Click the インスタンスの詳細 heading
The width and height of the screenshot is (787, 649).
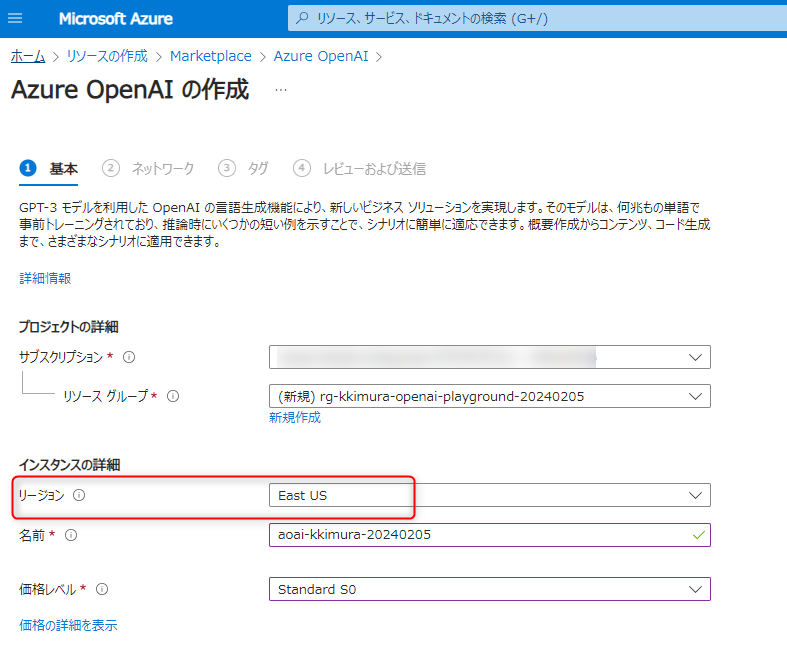point(69,465)
